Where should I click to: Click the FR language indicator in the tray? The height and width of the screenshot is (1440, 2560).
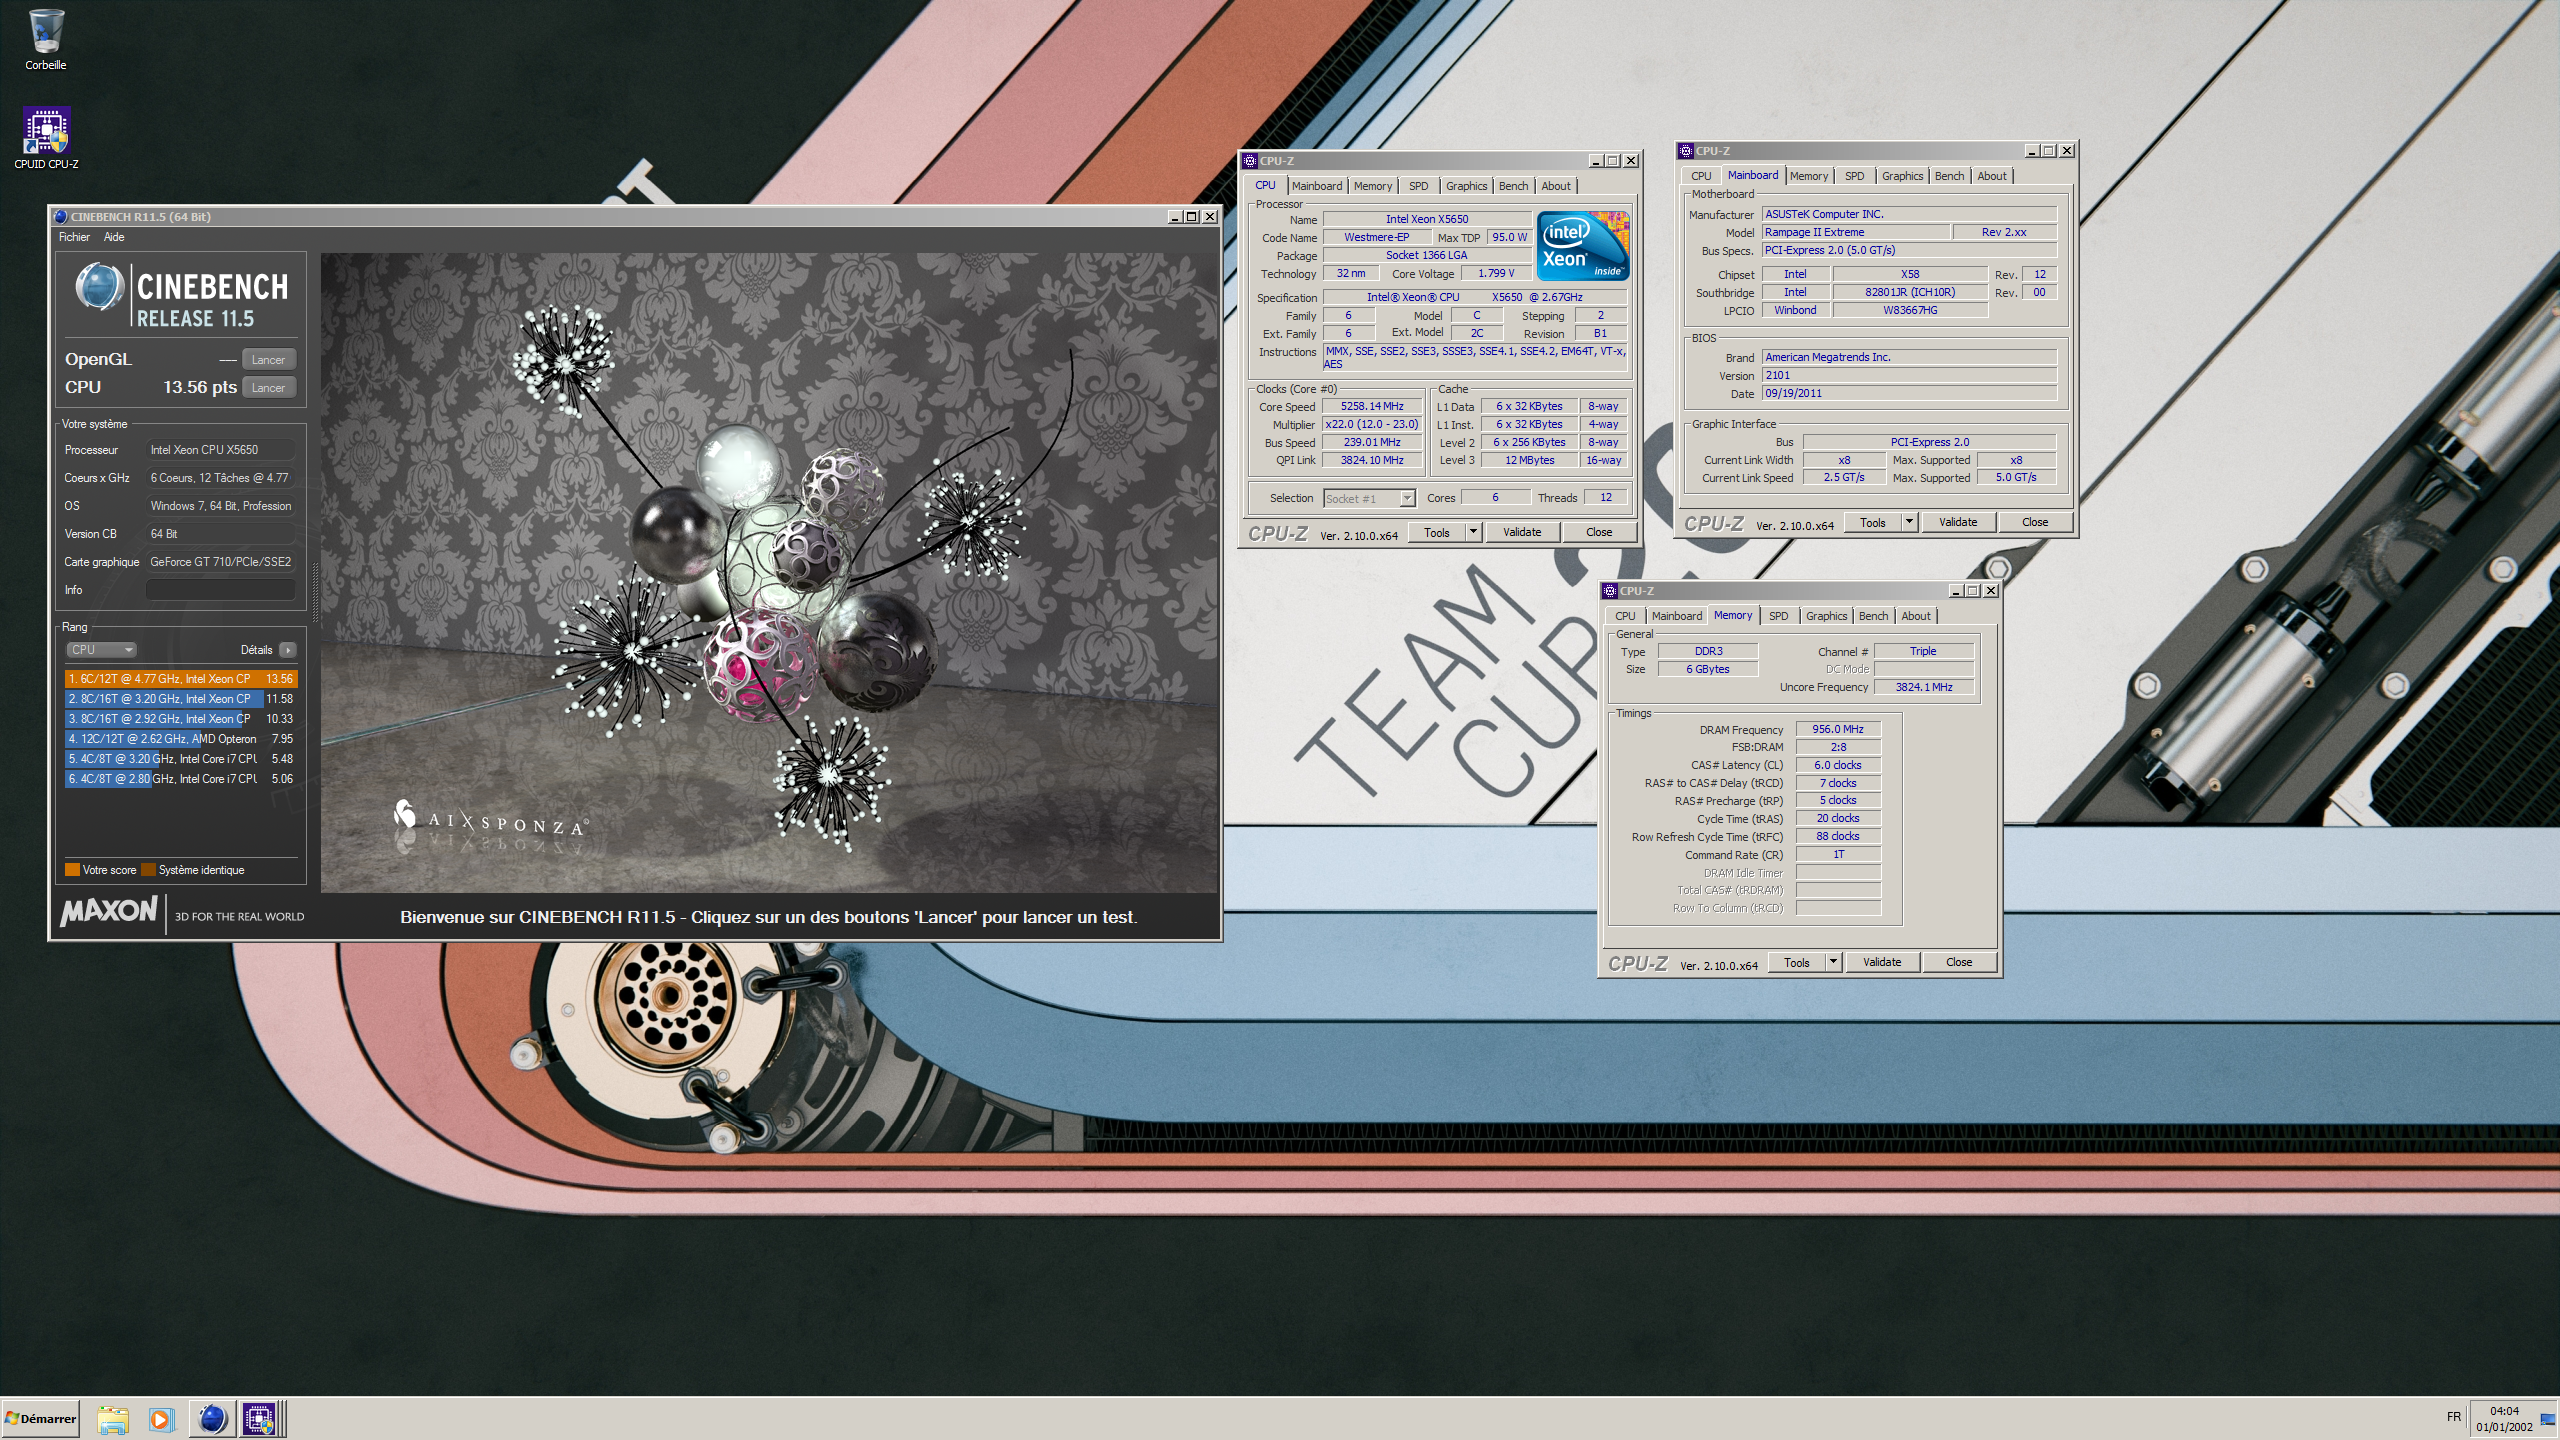pyautogui.click(x=2453, y=1416)
